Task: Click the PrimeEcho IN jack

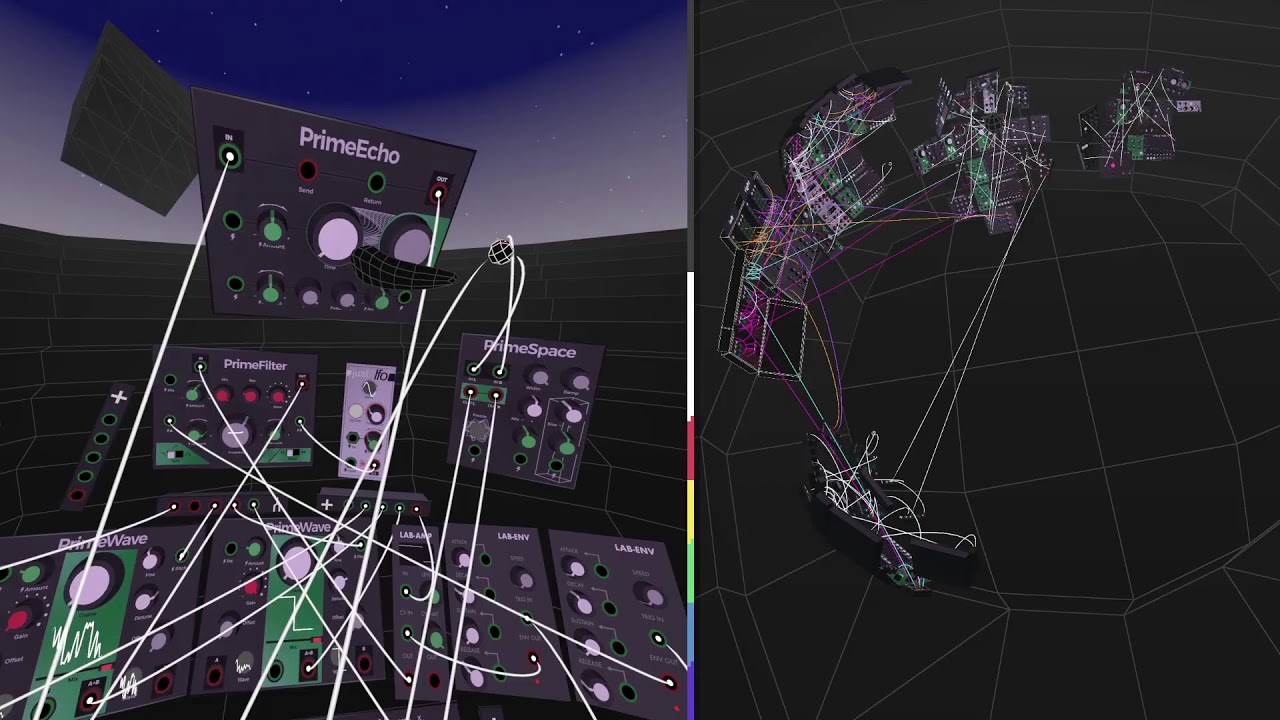Action: coord(230,156)
